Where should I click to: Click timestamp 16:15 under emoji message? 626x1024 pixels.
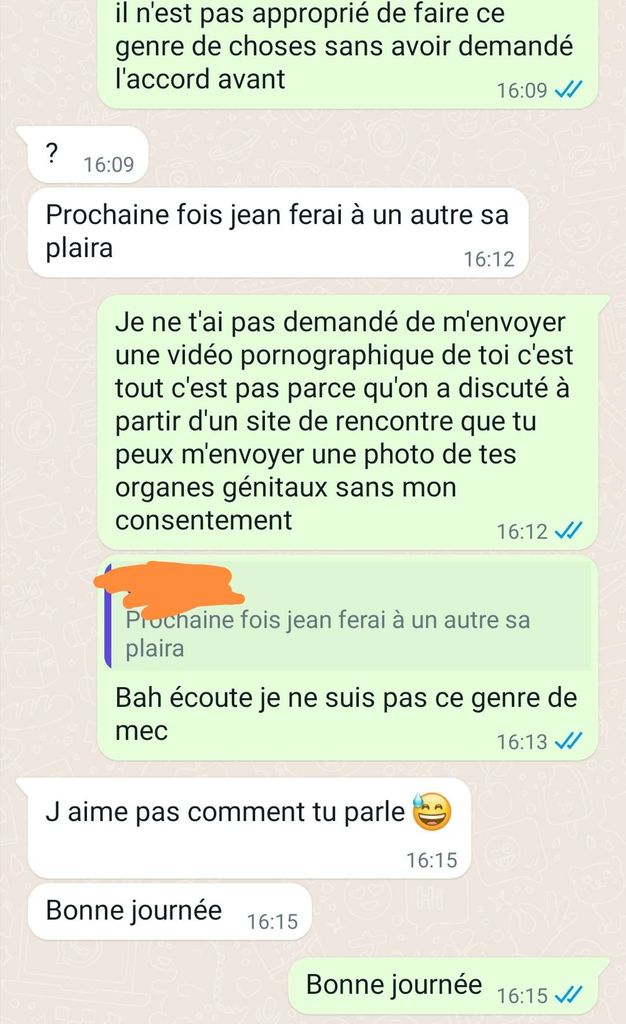[431, 860]
